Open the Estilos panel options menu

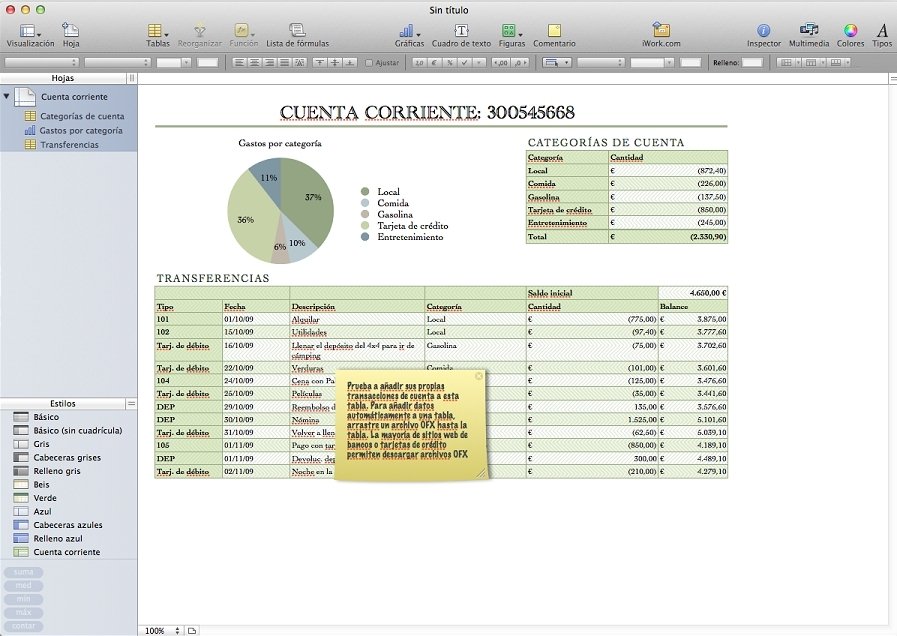click(131, 403)
